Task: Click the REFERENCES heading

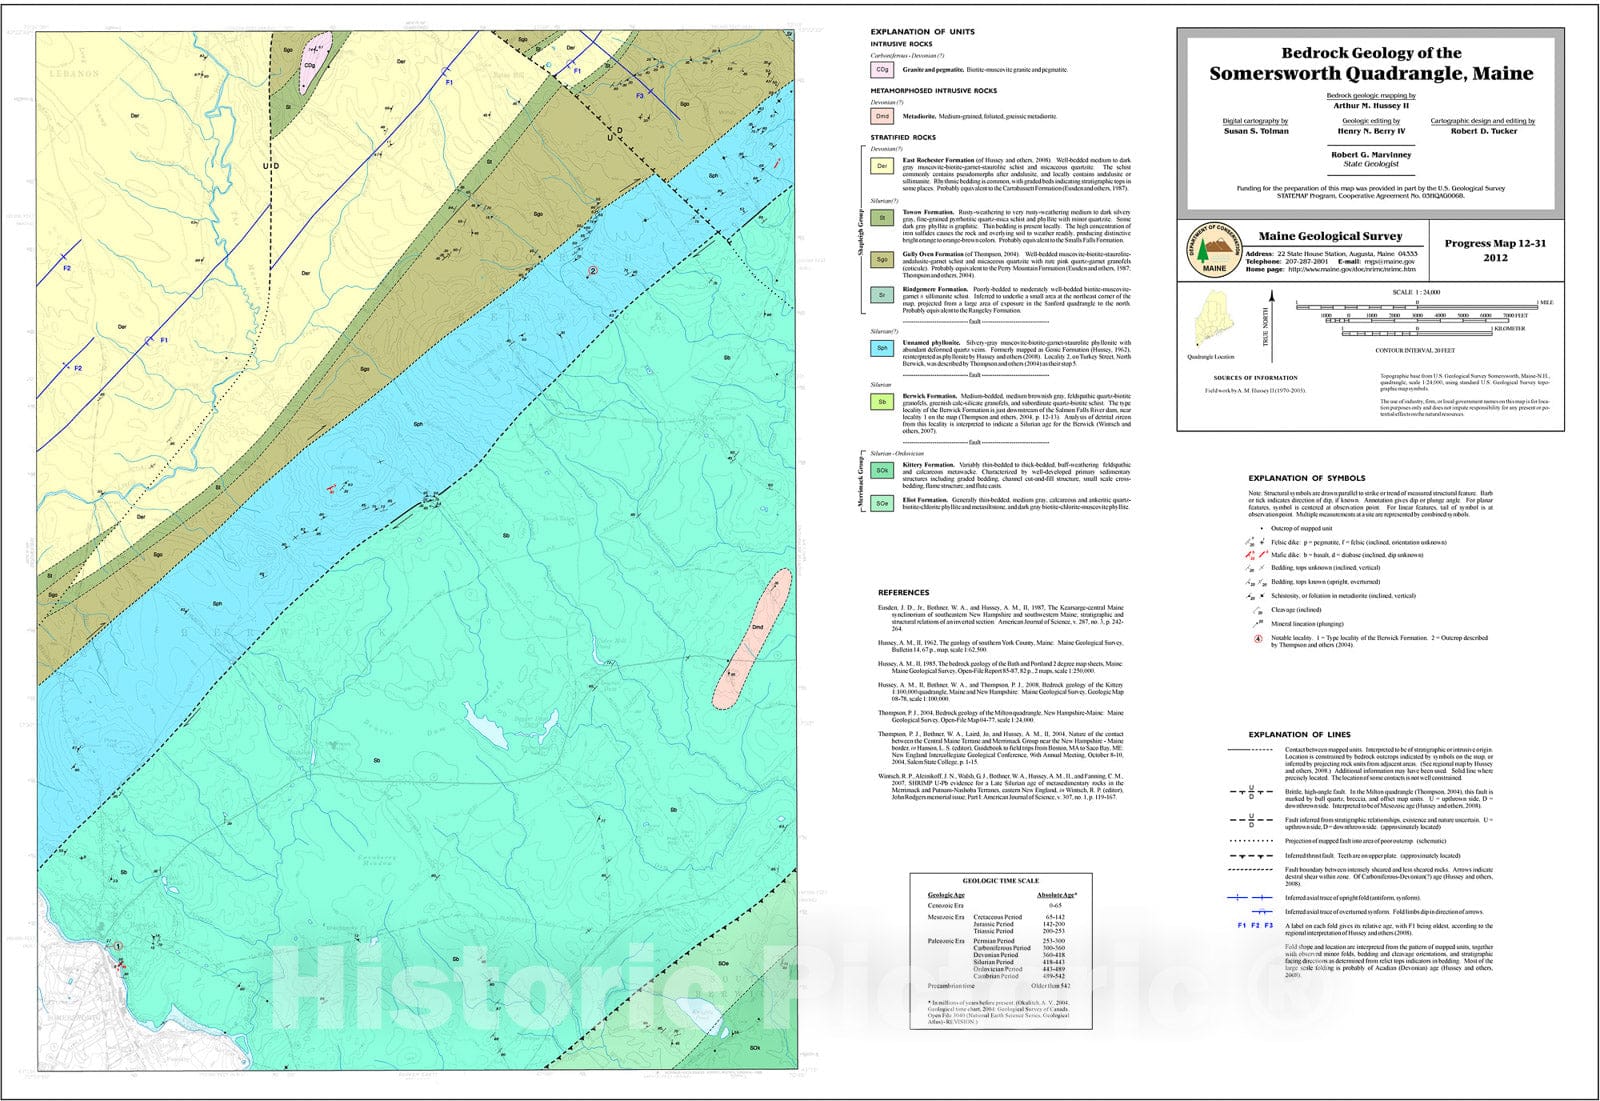Action: point(903,593)
